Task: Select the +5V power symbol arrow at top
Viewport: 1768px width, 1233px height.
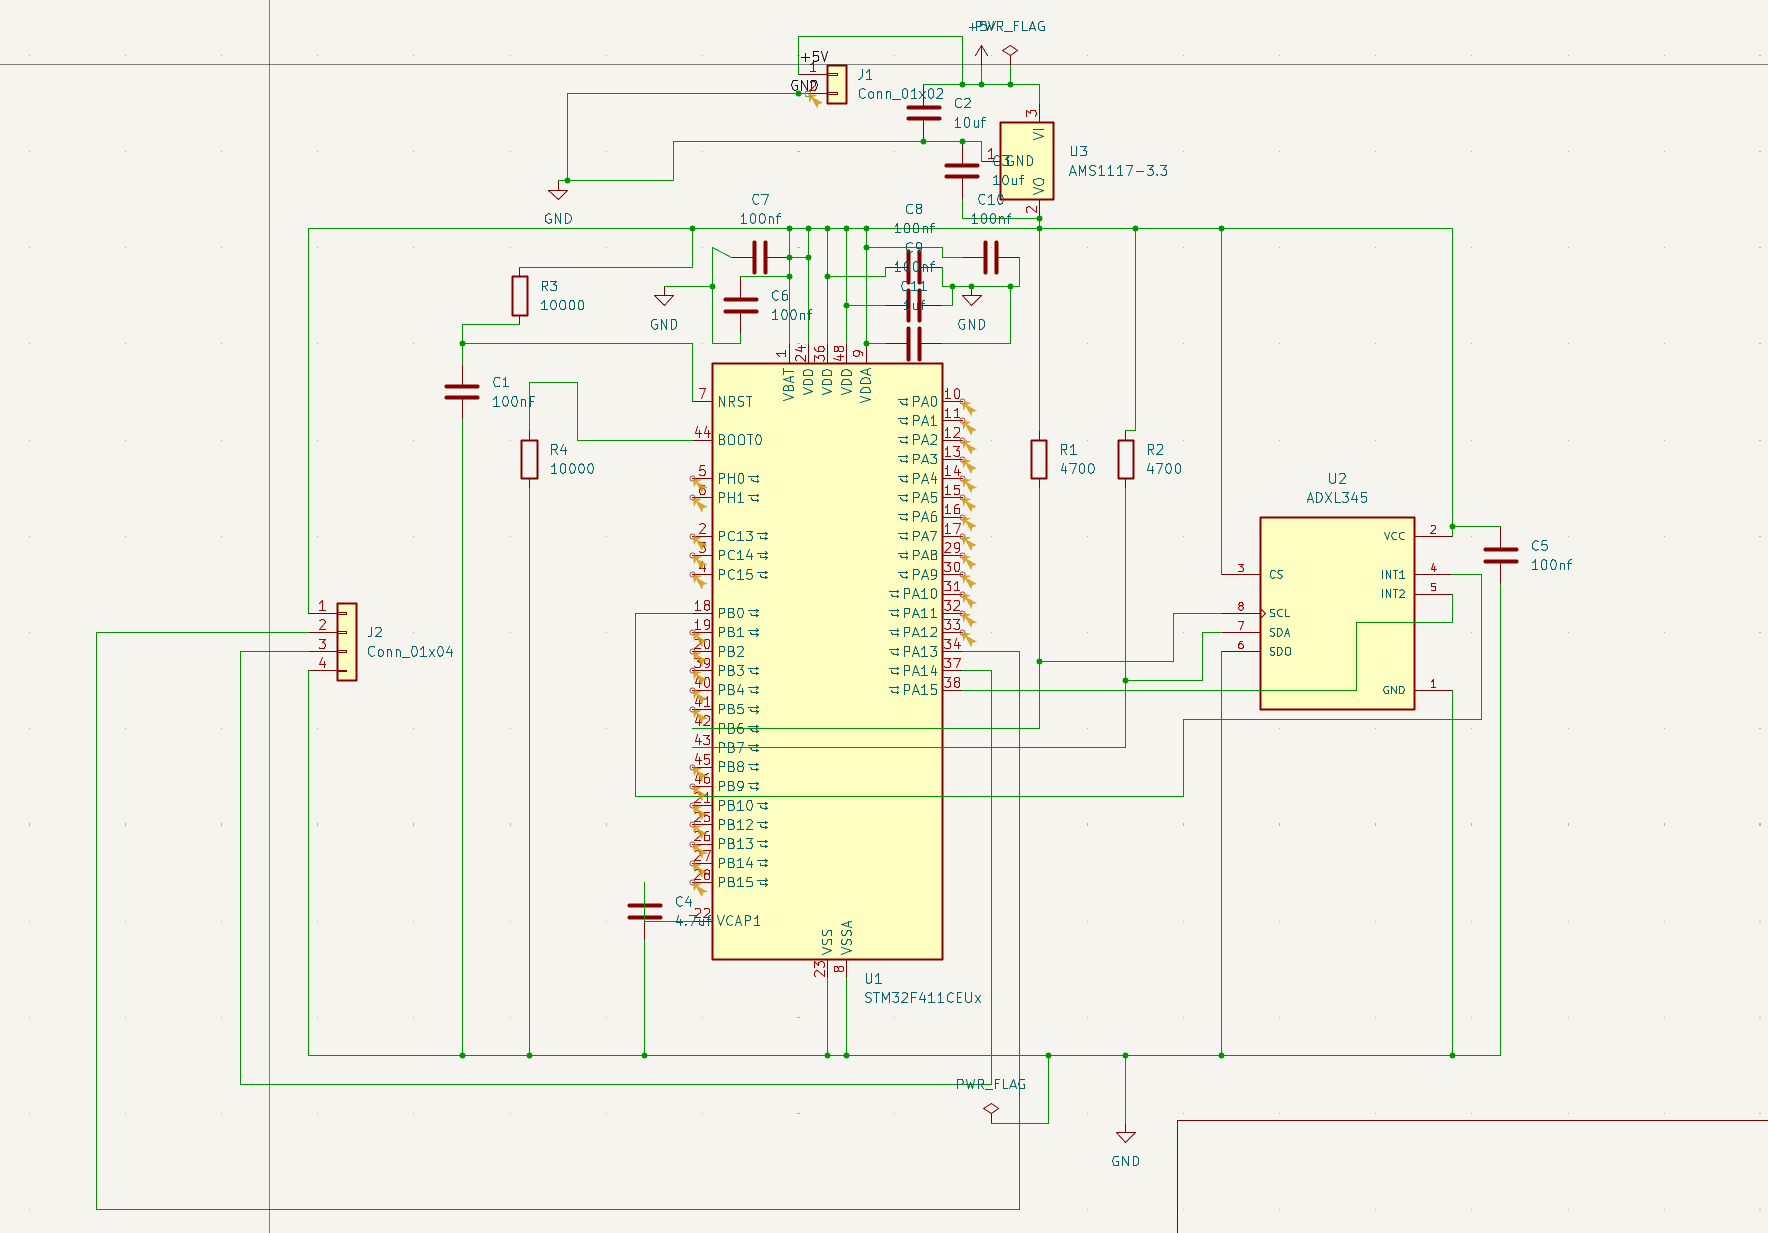Action: coord(981,50)
